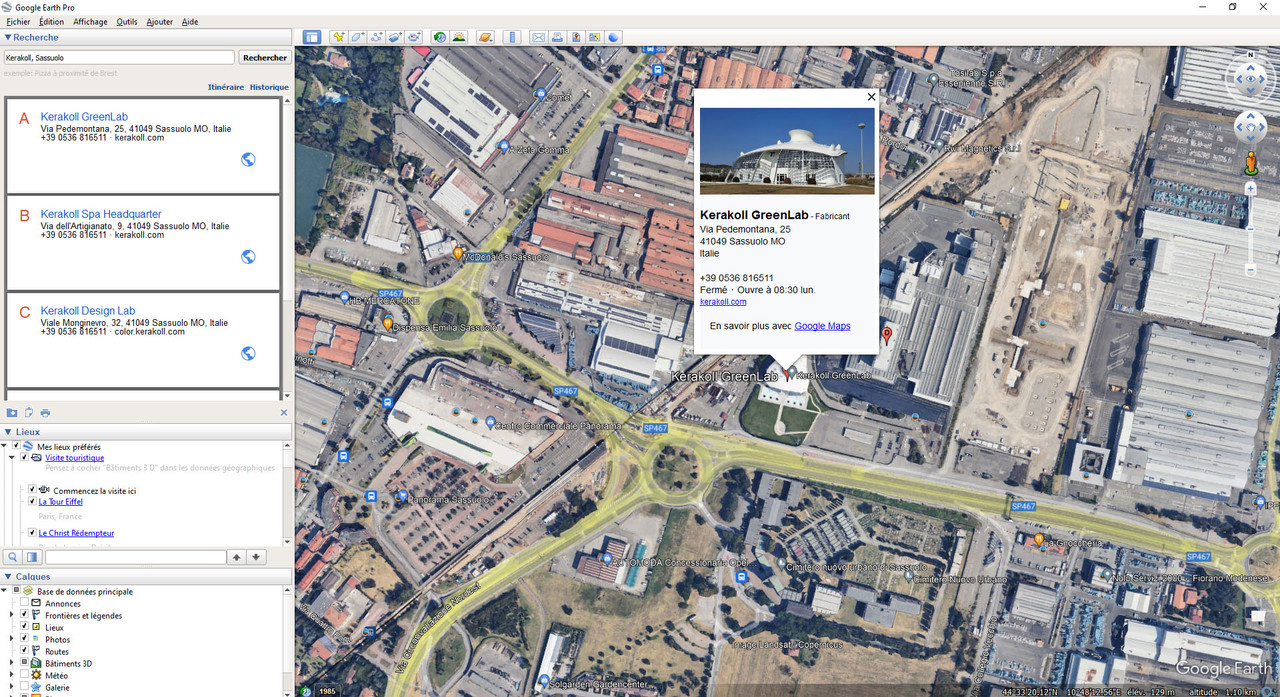The width and height of the screenshot is (1280, 697).
Task: Toggle the sidebar visibility toolbar button
Action: [x=312, y=37]
